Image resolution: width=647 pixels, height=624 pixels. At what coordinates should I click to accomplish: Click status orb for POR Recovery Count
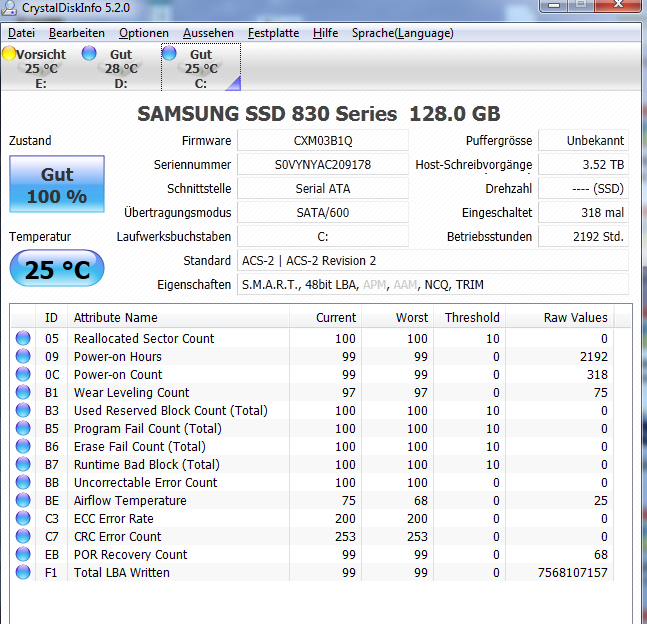(x=23, y=554)
